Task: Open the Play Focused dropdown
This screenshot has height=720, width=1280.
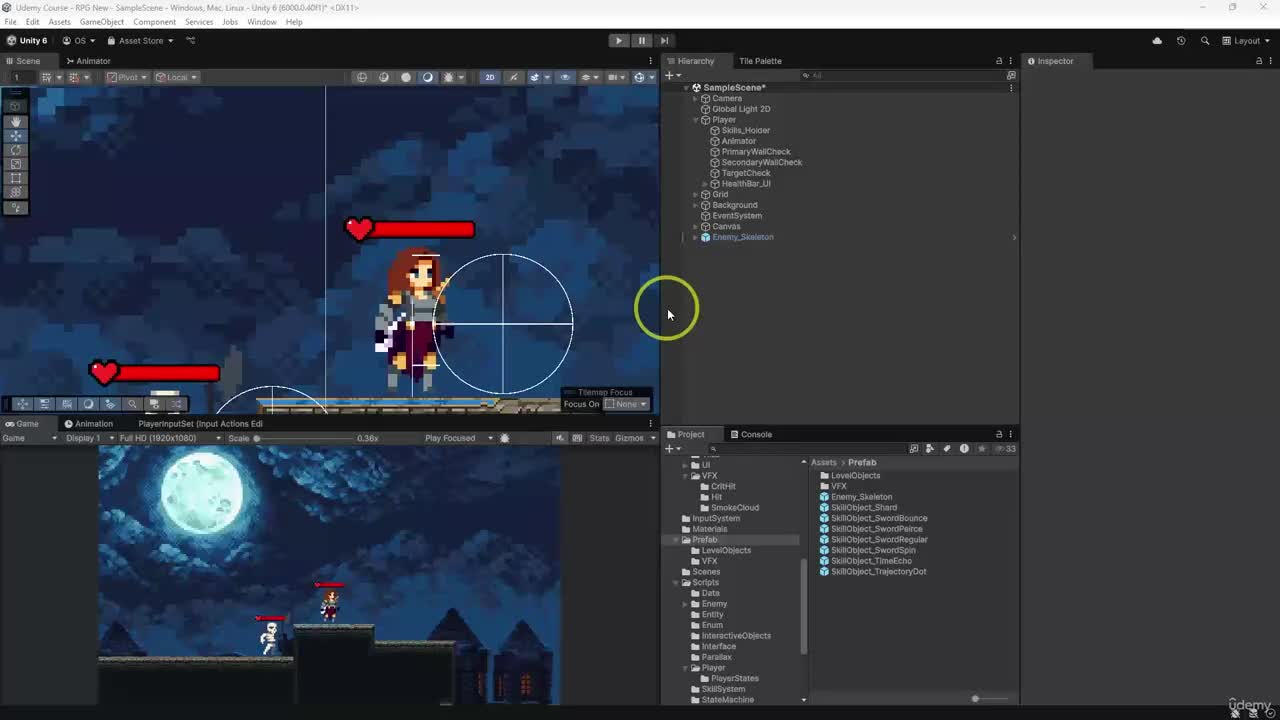Action: pos(459,438)
